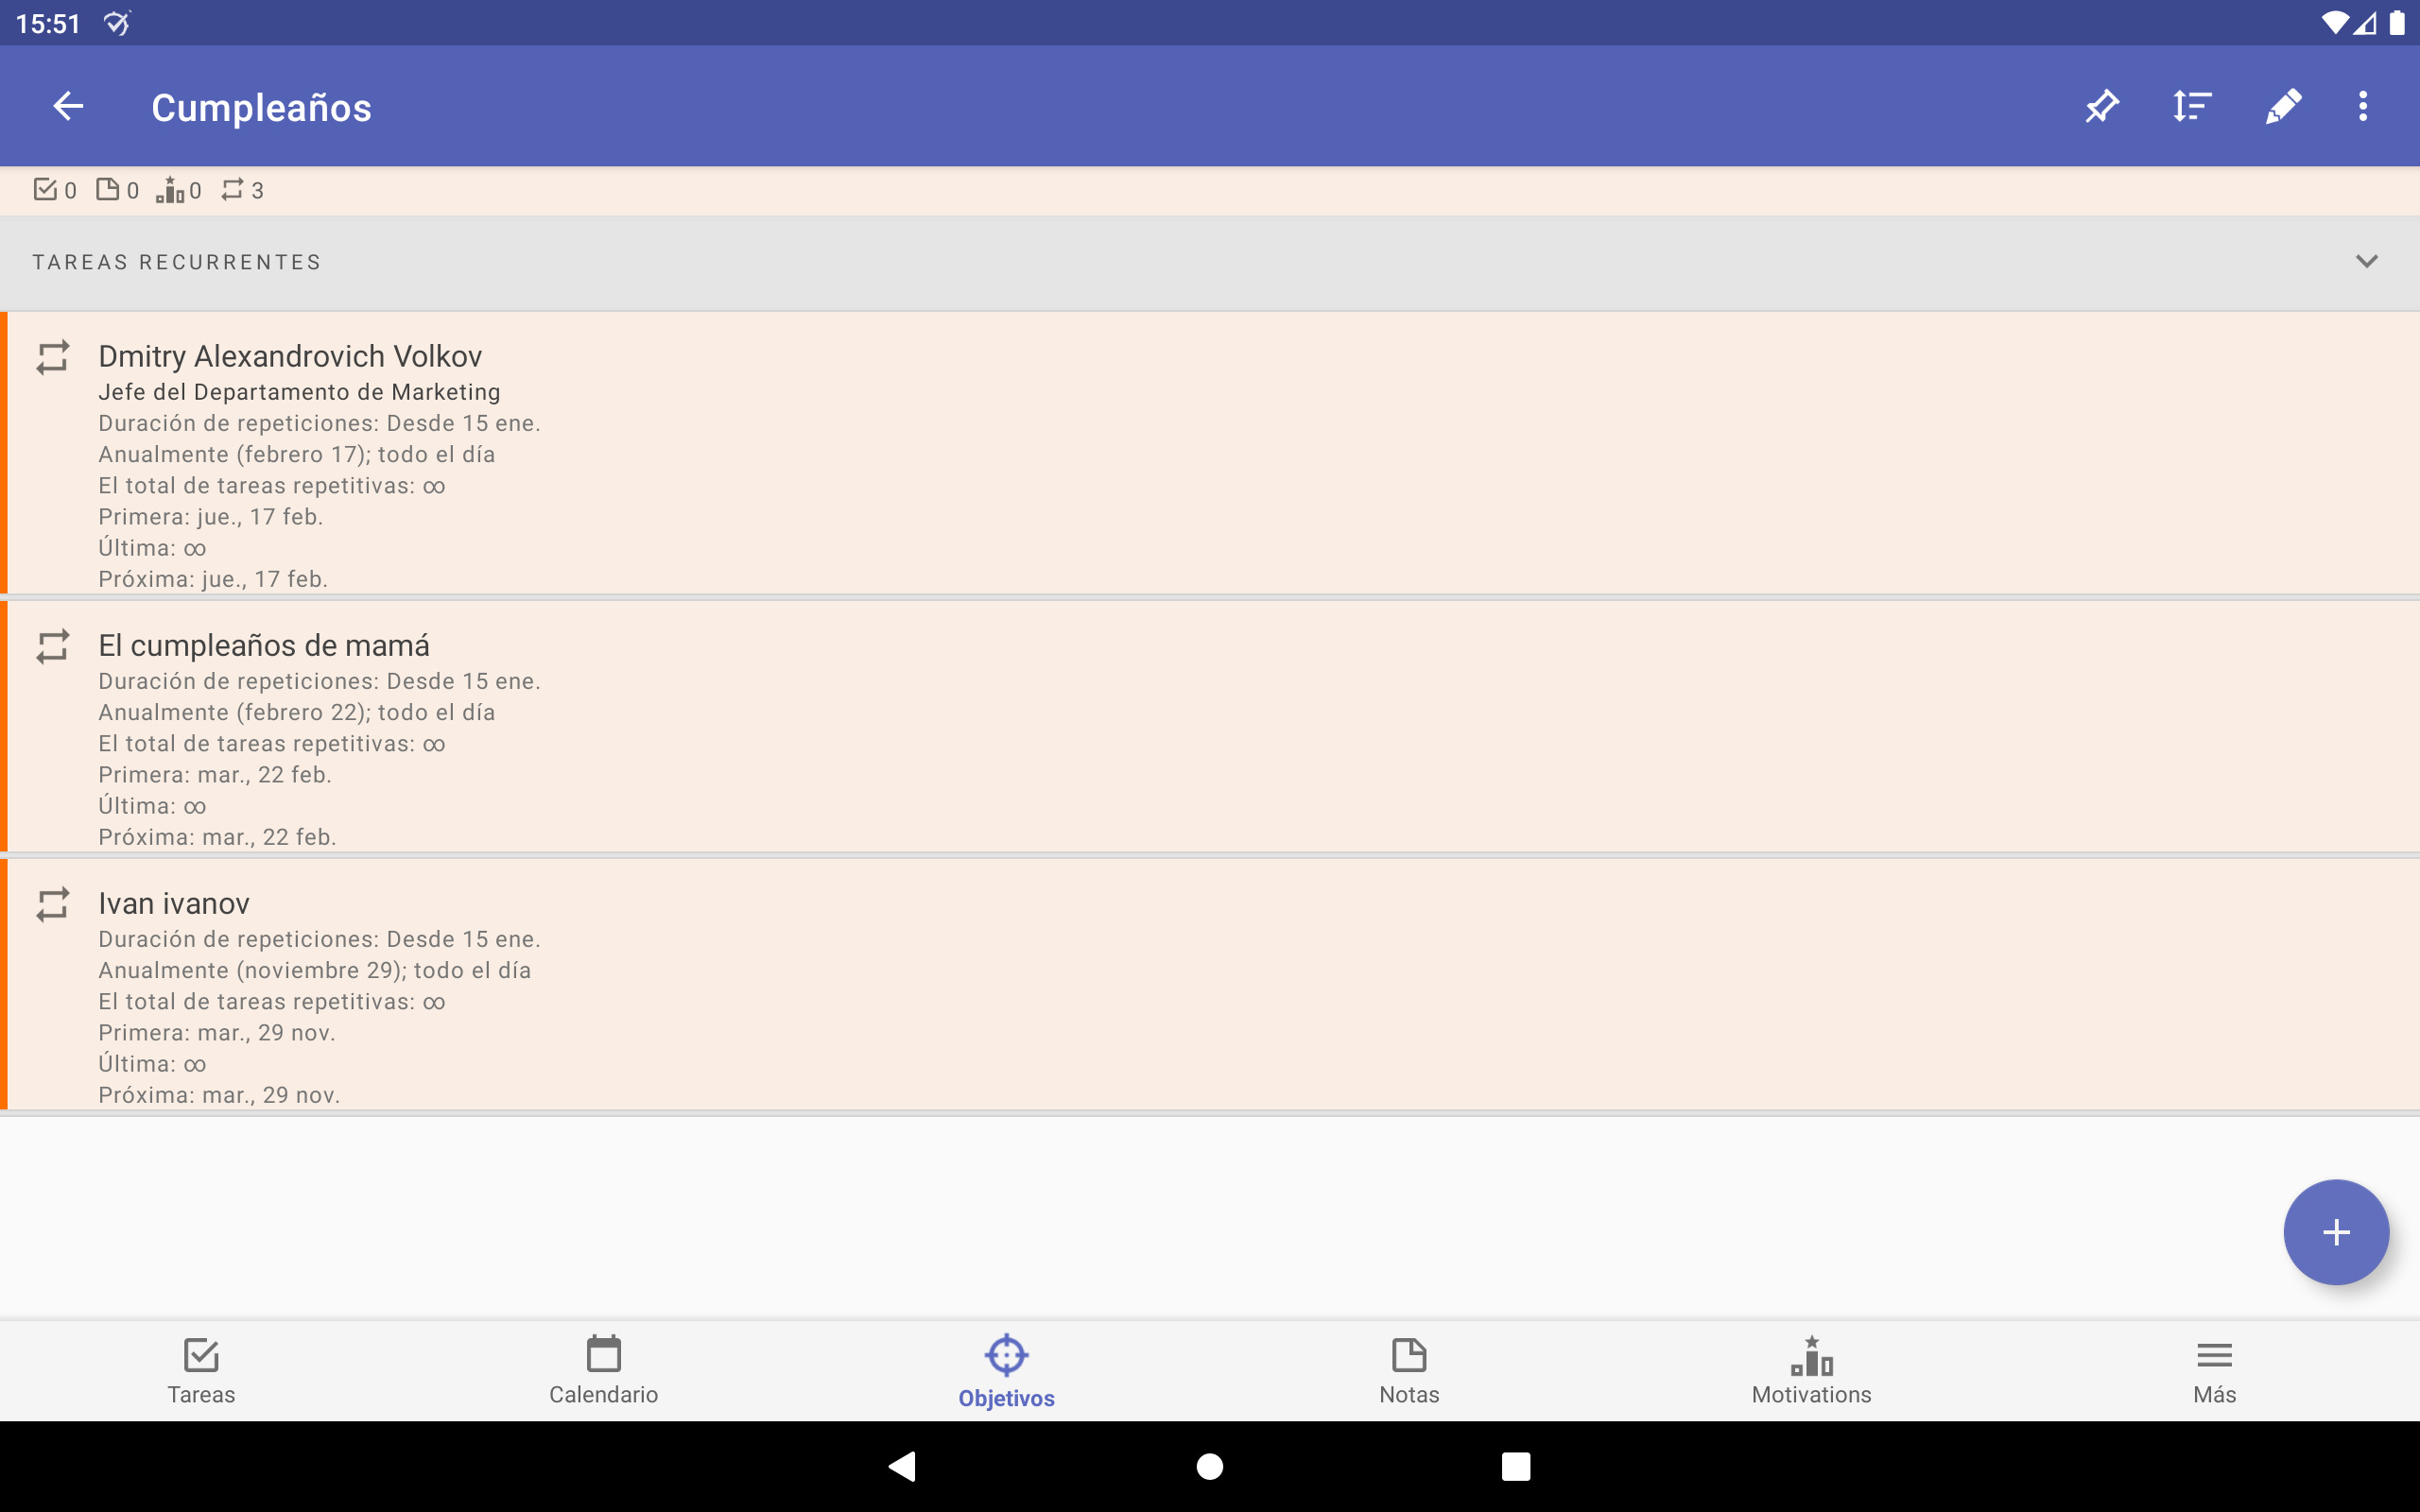Click the repeat icon for El cumpleaños de mamá
Image resolution: width=2420 pixels, height=1512 pixels.
pyautogui.click(x=53, y=646)
